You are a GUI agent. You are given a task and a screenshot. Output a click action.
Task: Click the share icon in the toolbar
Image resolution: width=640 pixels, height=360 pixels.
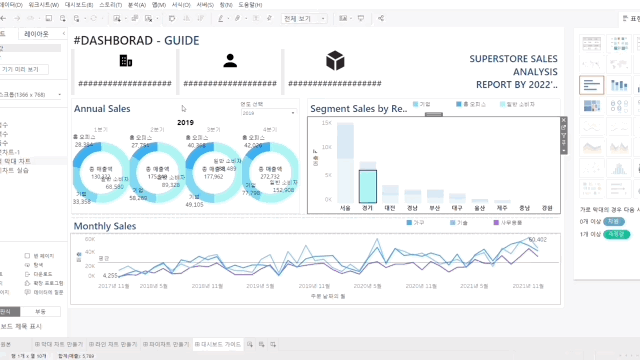(x=381, y=18)
